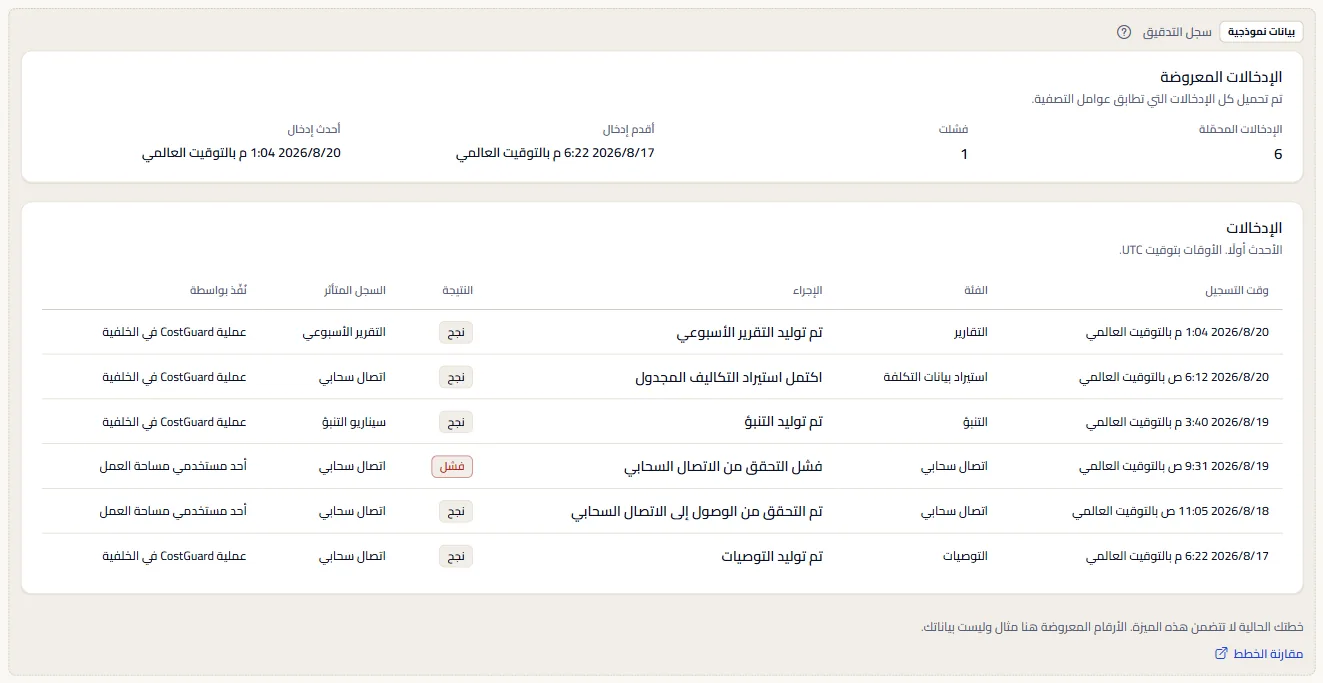Click the نجح badge in the التقرير الأسبوعي row
The image size is (1323, 683).
(x=456, y=333)
